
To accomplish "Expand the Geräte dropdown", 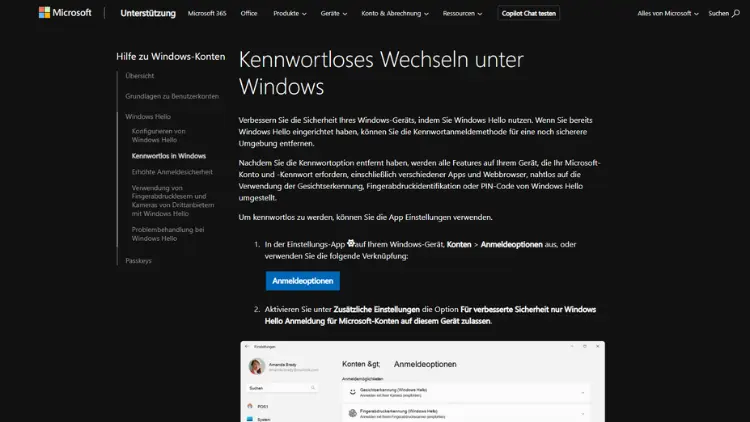I will click(x=334, y=13).
